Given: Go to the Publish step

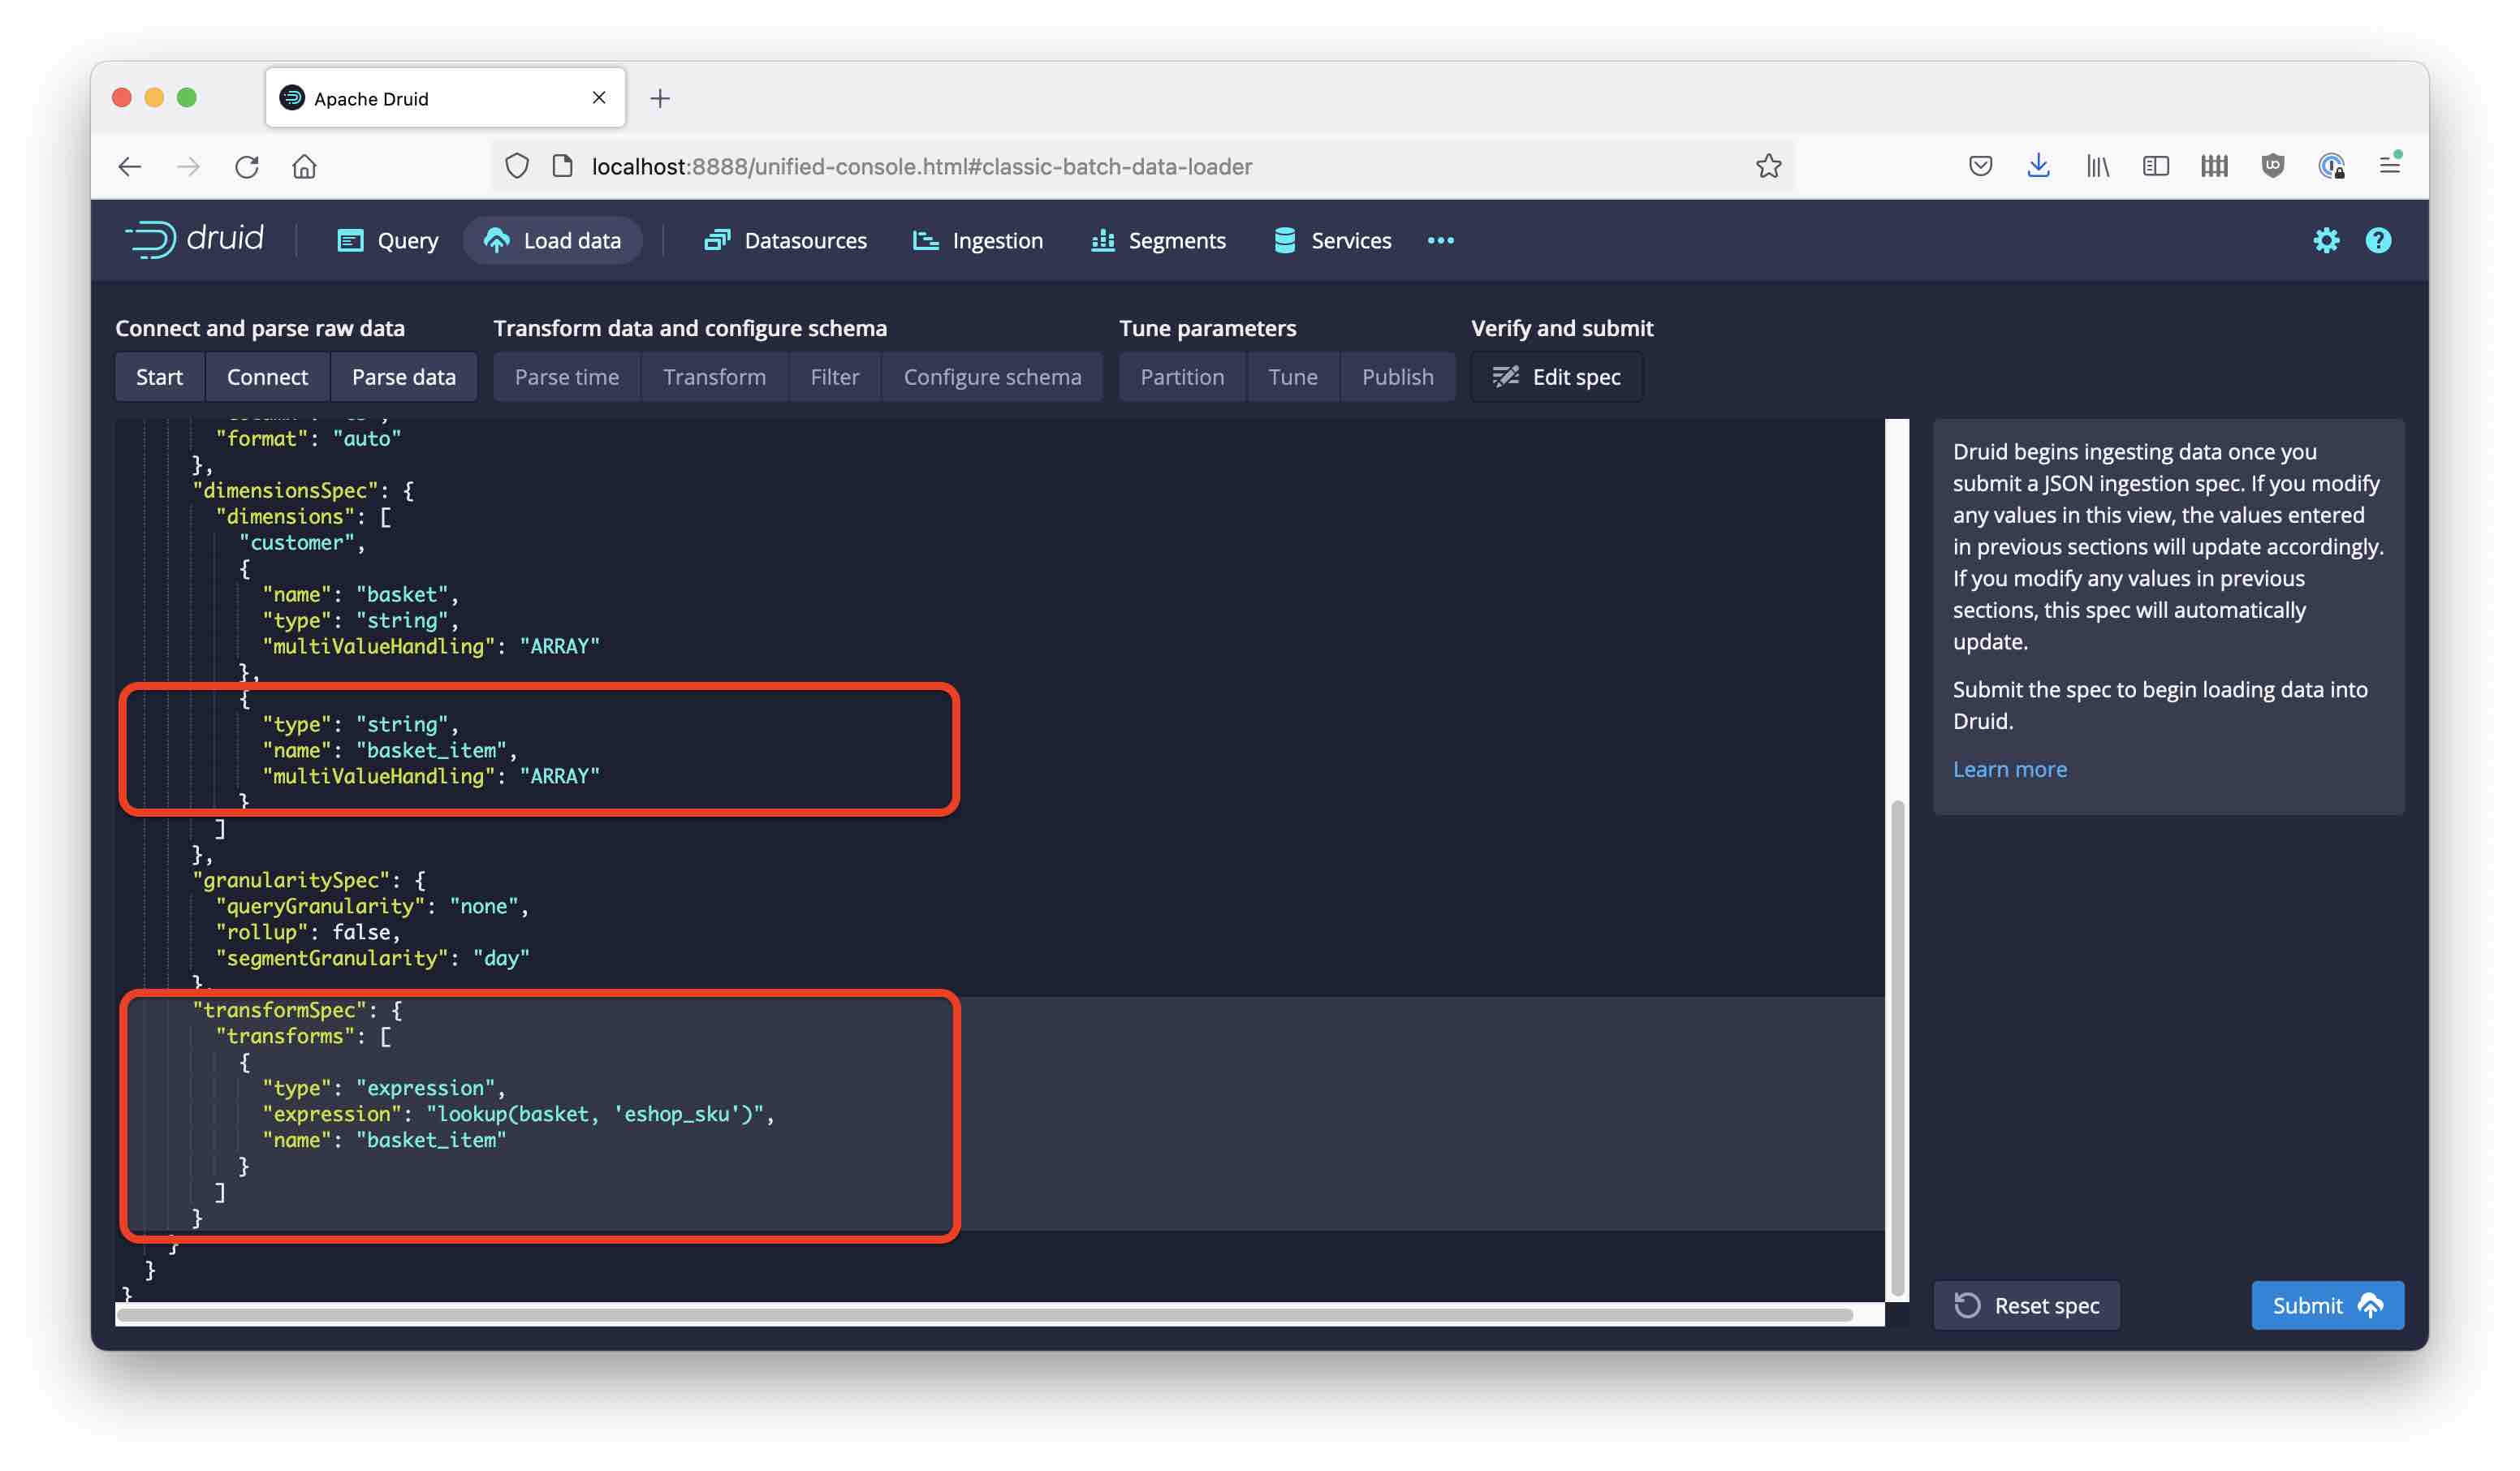Looking at the screenshot, I should point(1397,377).
